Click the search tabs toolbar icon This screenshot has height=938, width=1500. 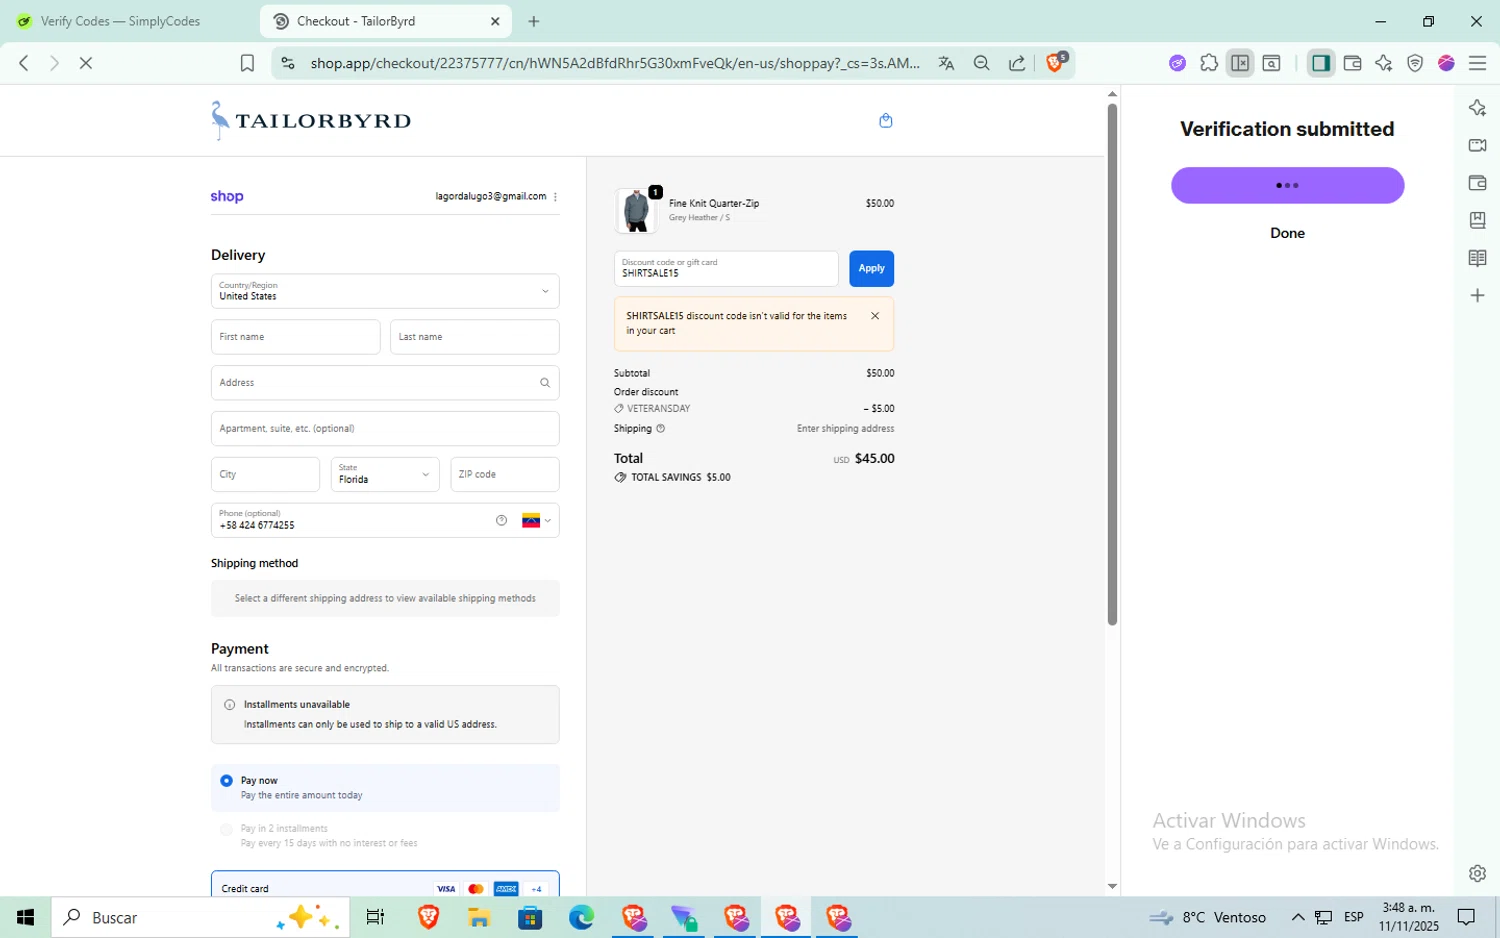(x=1271, y=63)
